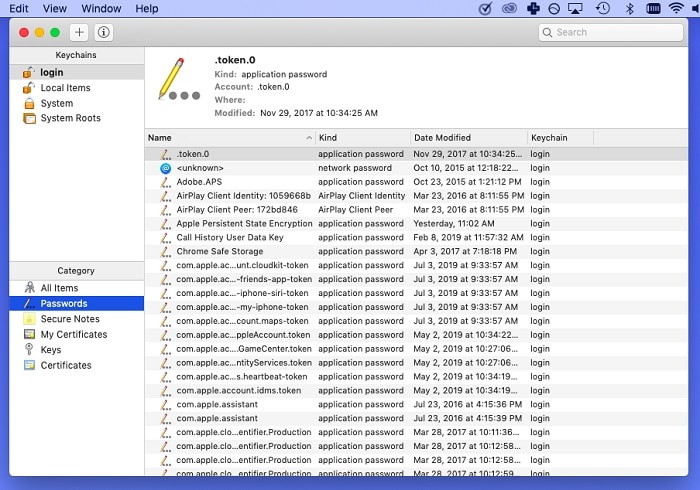
Task: Click the My Certificates icon
Action: [x=29, y=334]
